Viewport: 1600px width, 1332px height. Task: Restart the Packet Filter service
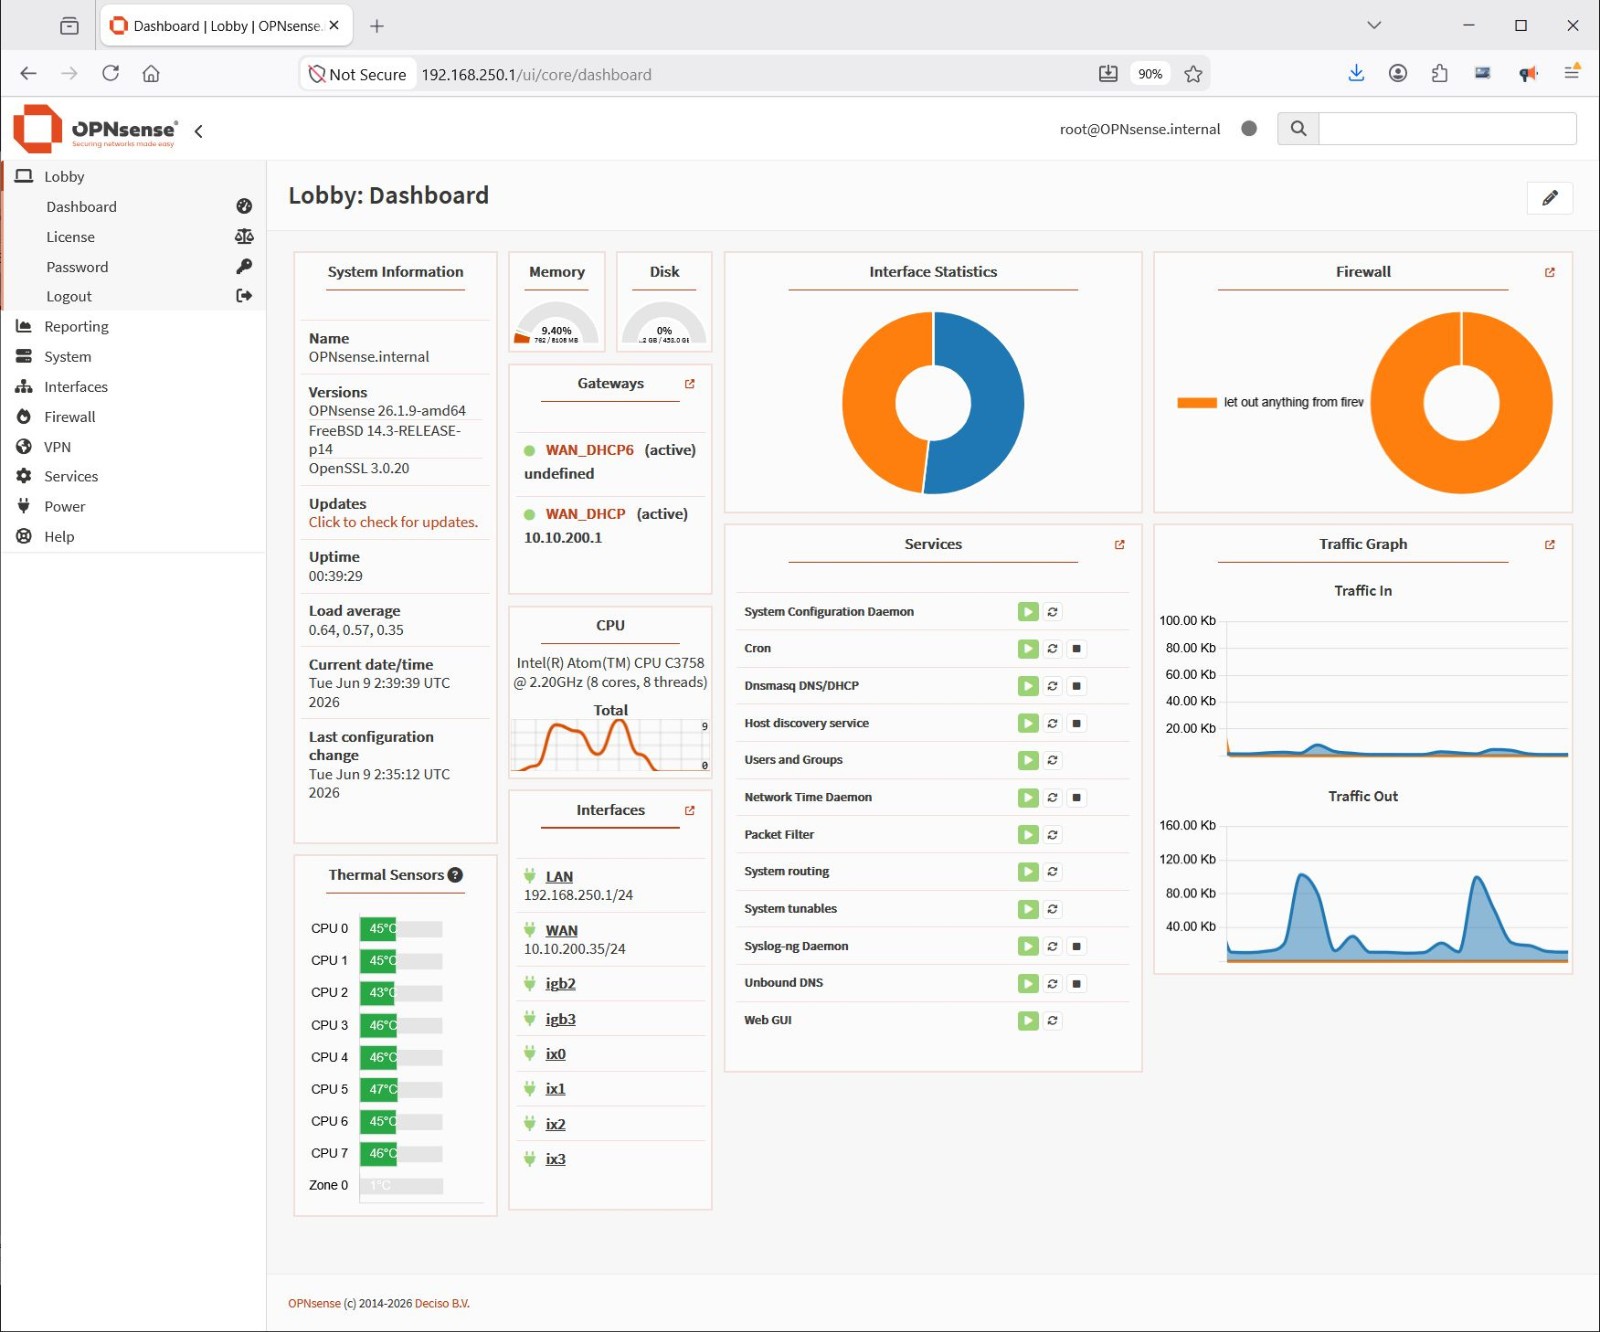click(1052, 835)
